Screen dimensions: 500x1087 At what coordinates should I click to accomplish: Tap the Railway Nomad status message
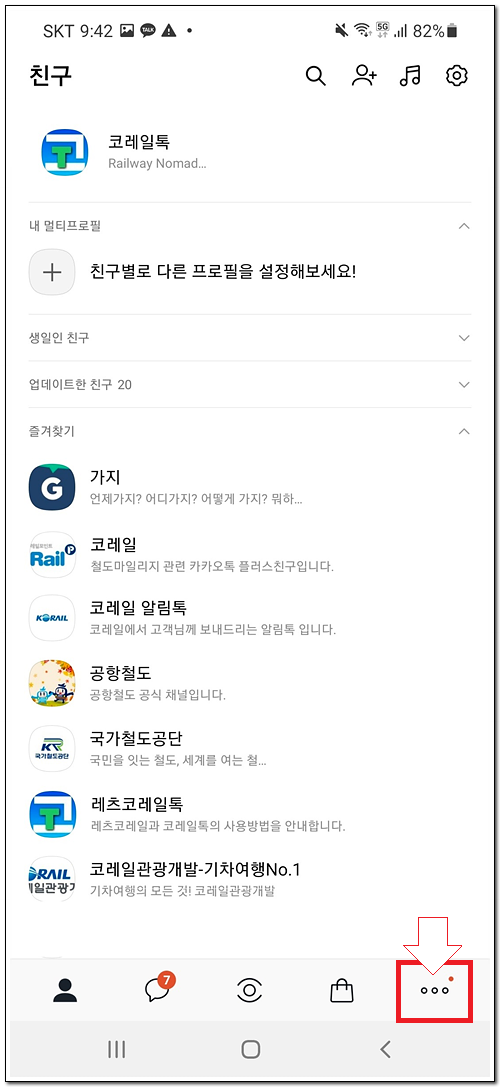157,164
